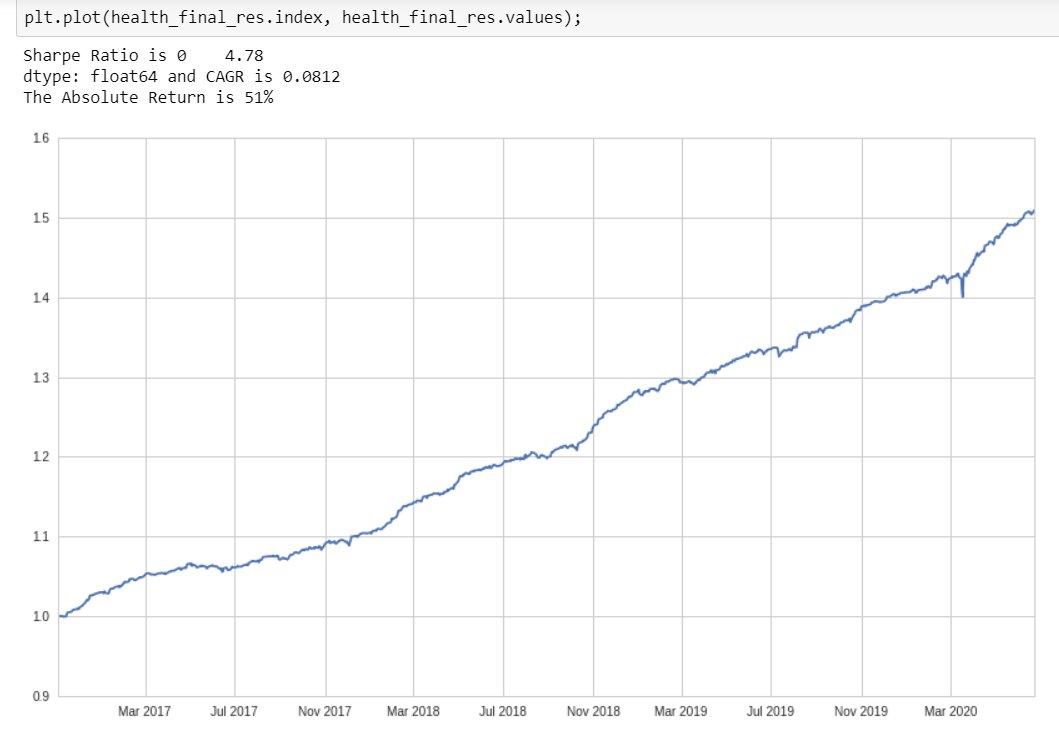The height and width of the screenshot is (736, 1059).
Task: Click the x-axis label Mar 2020
Action: [950, 711]
